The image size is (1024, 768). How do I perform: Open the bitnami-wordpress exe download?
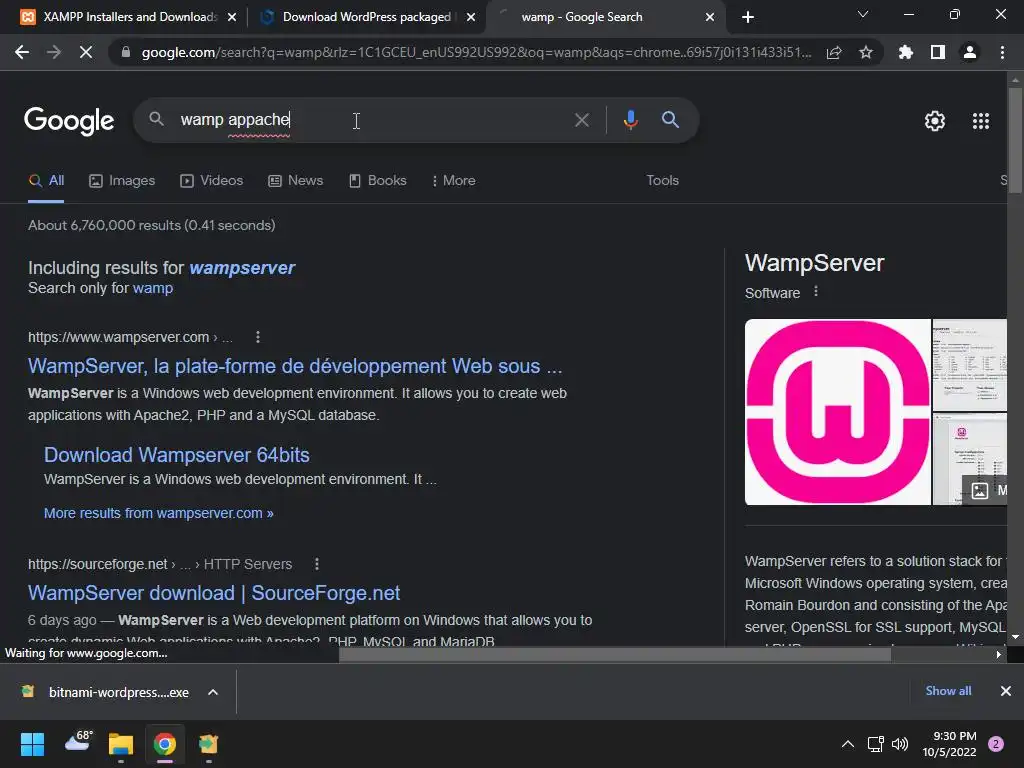tap(108, 692)
